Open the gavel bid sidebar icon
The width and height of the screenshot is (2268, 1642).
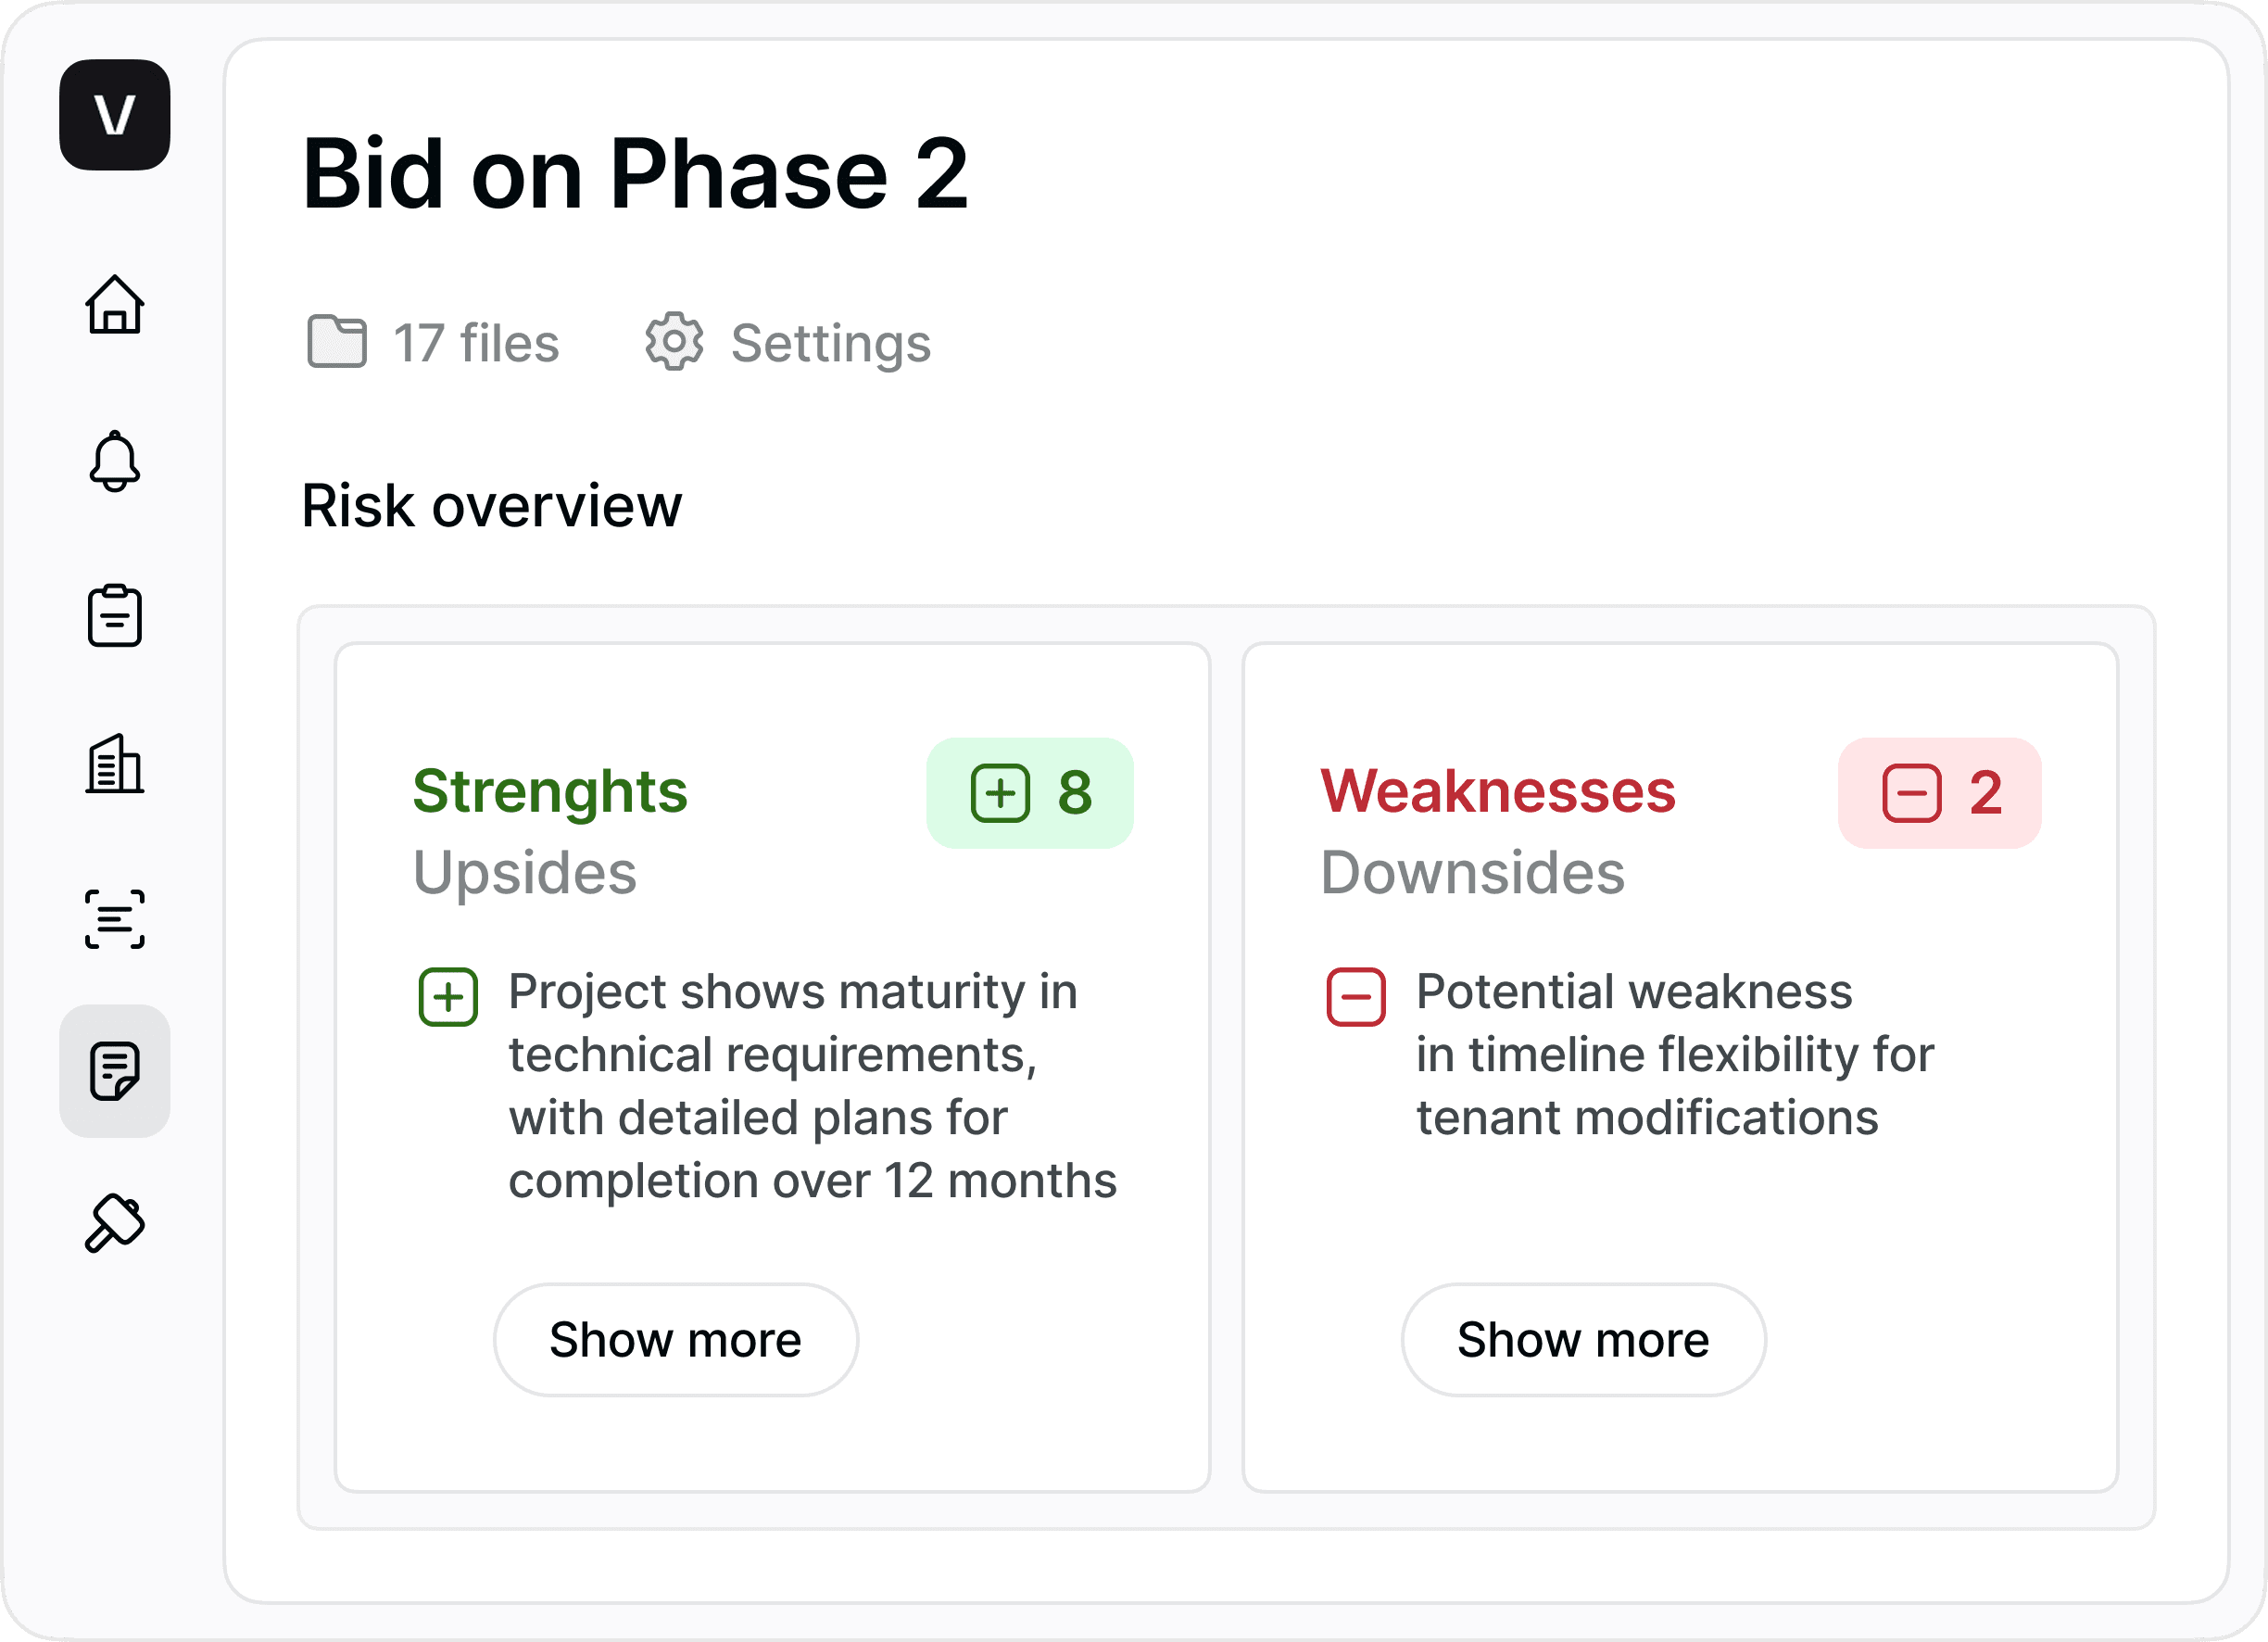pos(114,1223)
